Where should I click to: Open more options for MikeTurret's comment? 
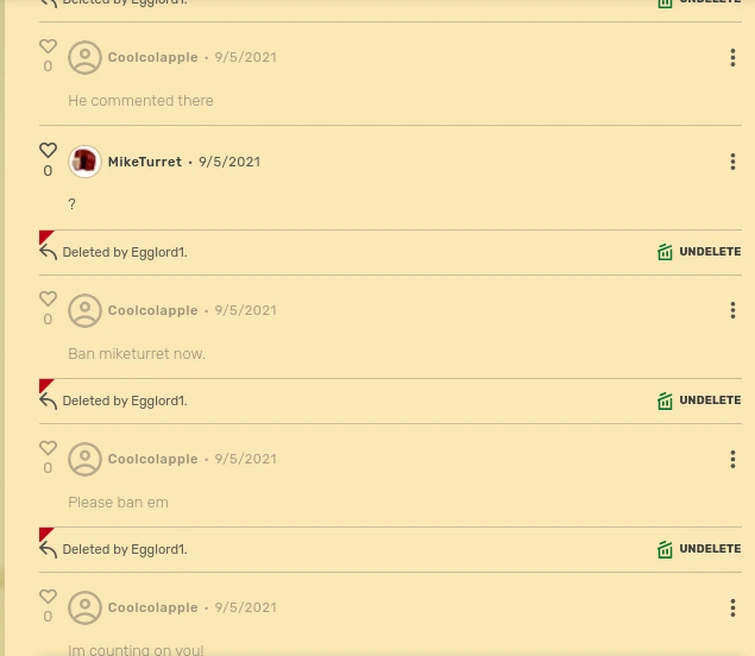click(x=732, y=162)
